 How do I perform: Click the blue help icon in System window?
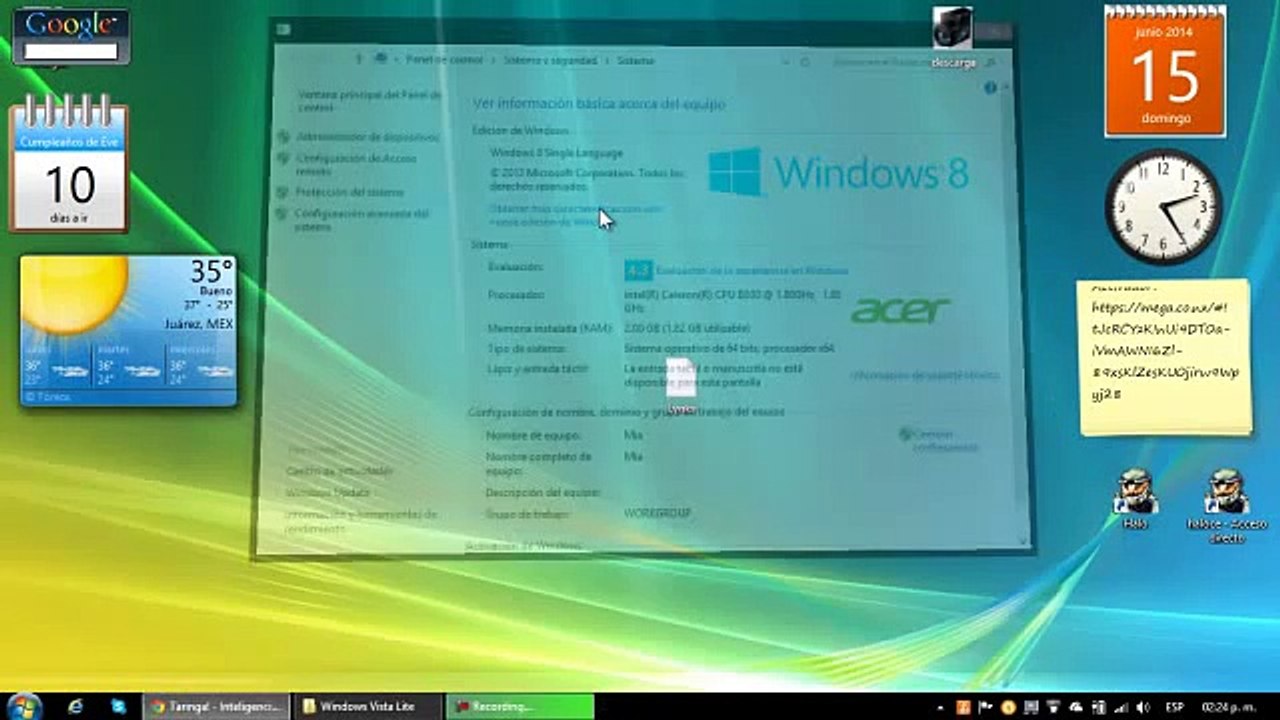[x=990, y=88]
